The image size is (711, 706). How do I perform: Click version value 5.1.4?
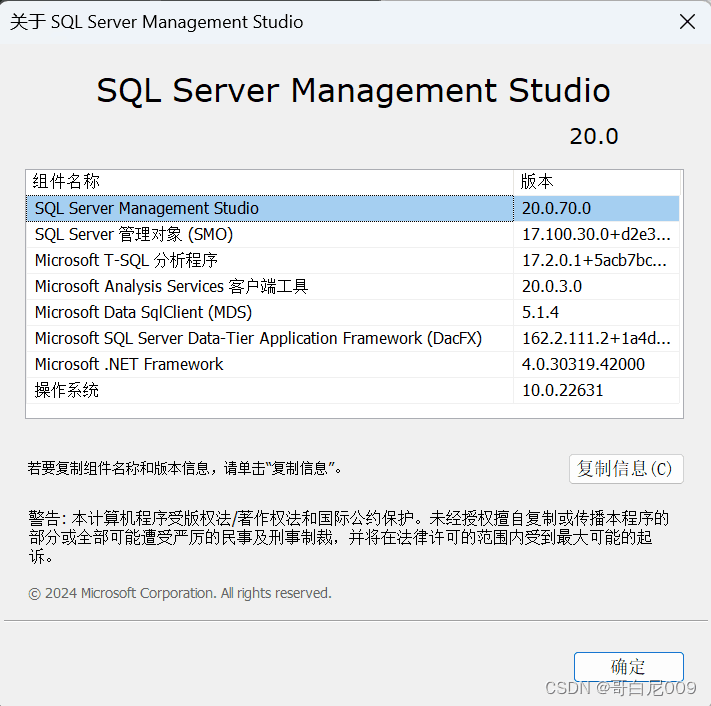pos(541,312)
